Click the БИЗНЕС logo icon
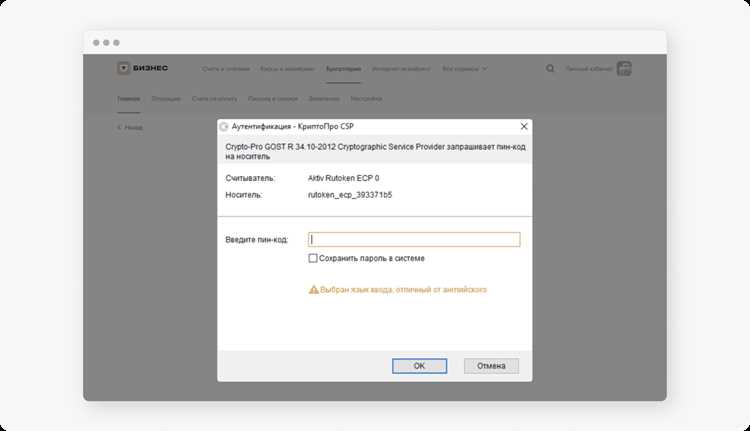 (123, 68)
